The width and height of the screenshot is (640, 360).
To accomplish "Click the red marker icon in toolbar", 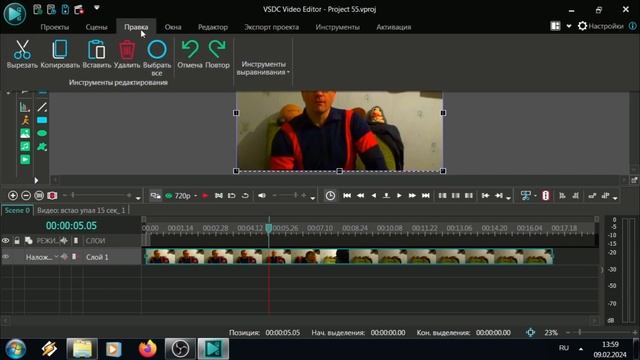I will tap(545, 196).
